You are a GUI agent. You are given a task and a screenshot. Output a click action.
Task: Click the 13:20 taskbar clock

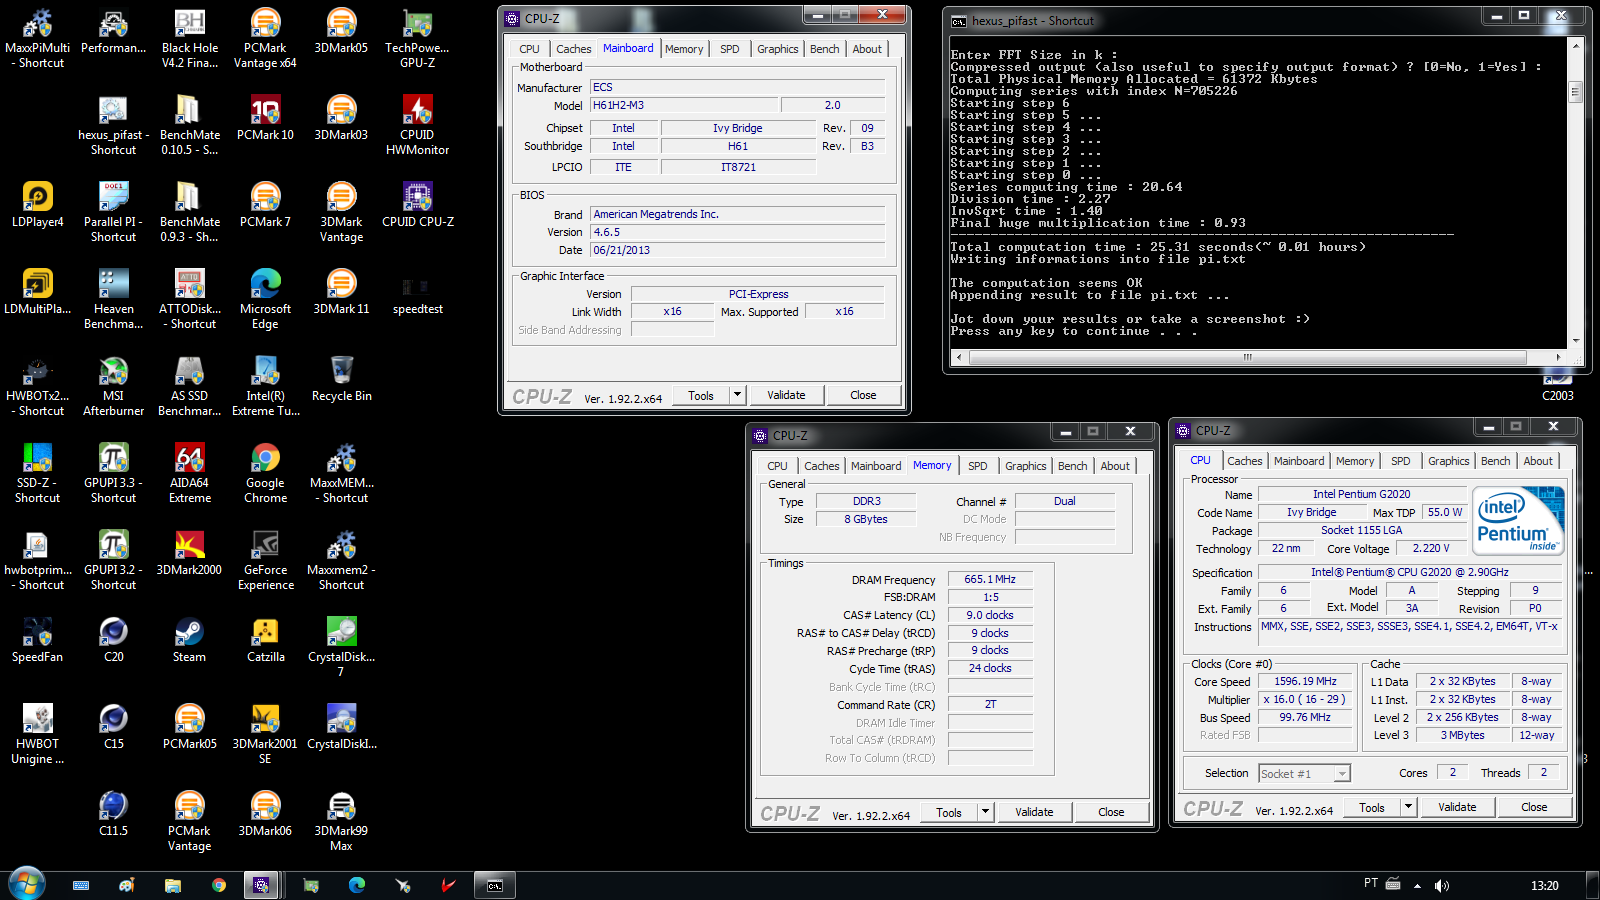coord(1544,885)
